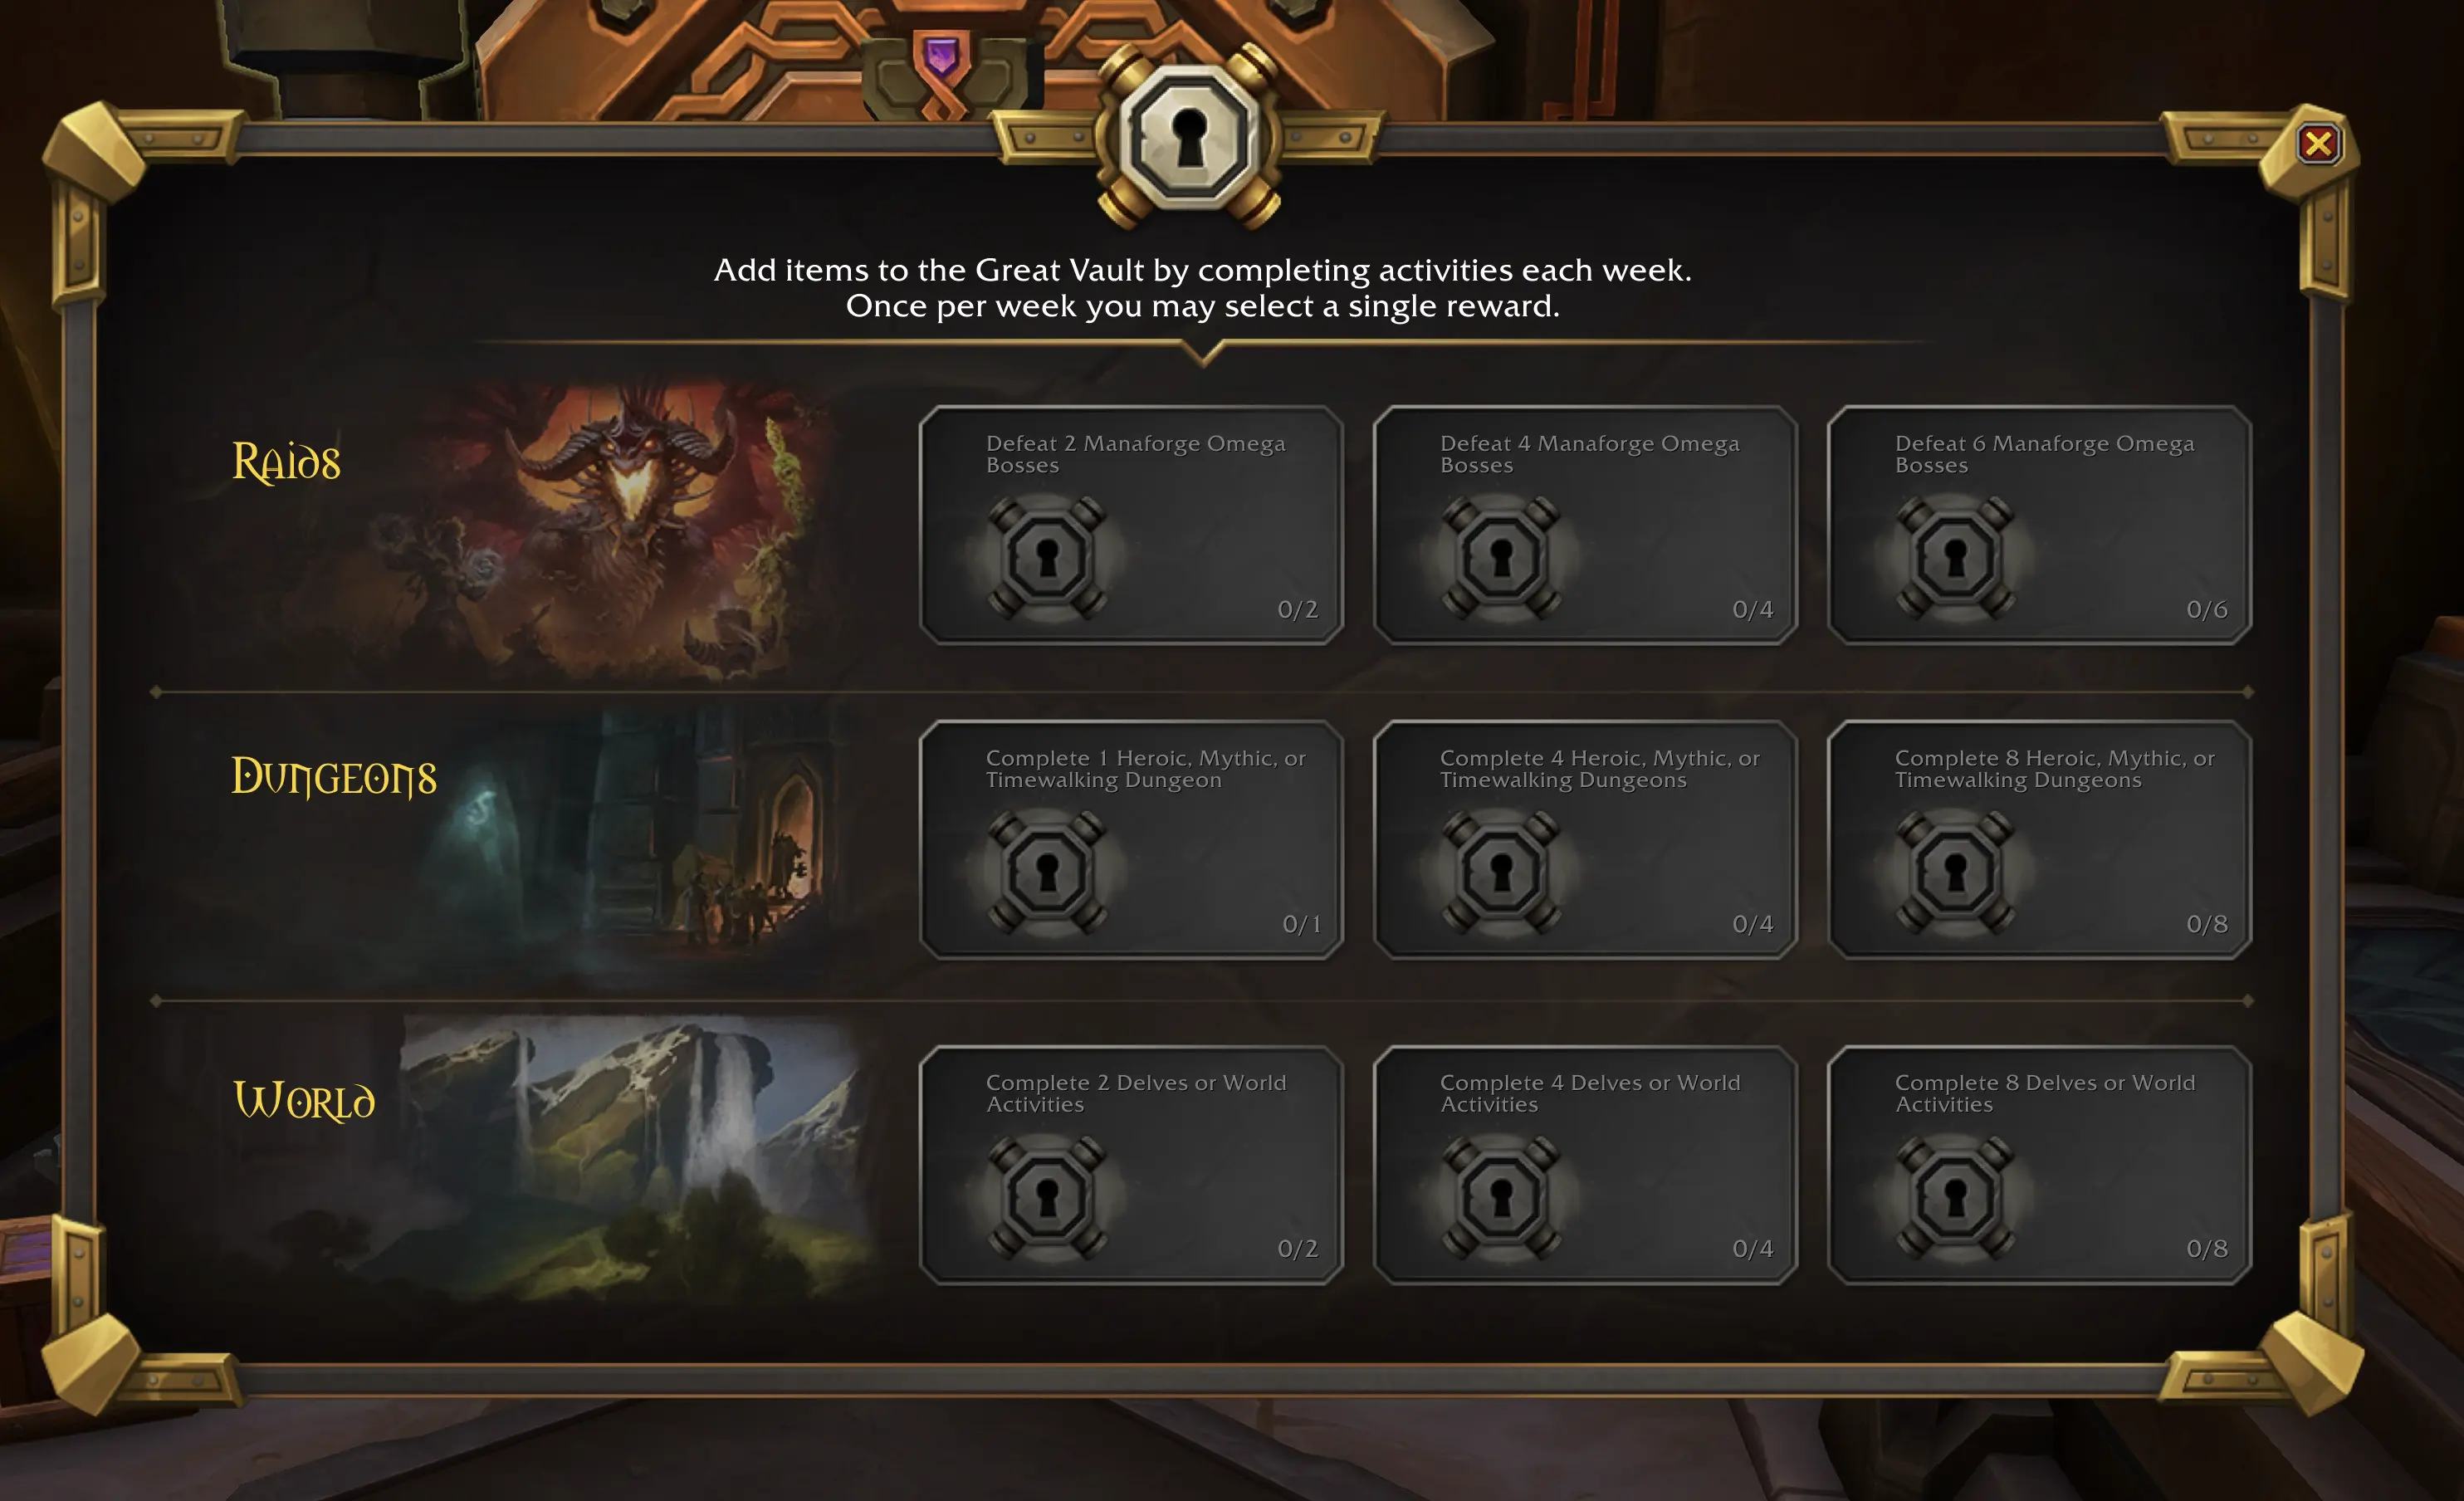Click lock icon for Defeat 6 Manaforge Omega Bosses
This screenshot has width=2464, height=1501.
pyautogui.click(x=1955, y=557)
